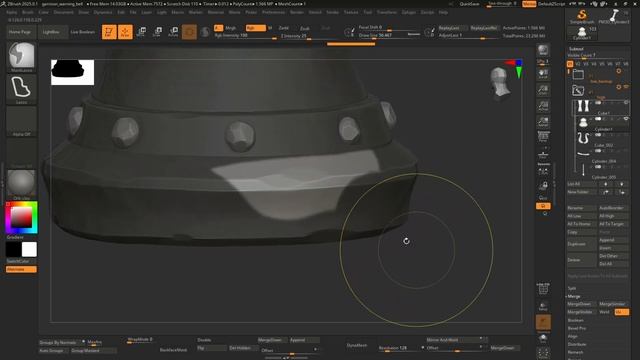Expand the Boolean section
The image size is (640, 360).
pyautogui.click(x=576, y=320)
